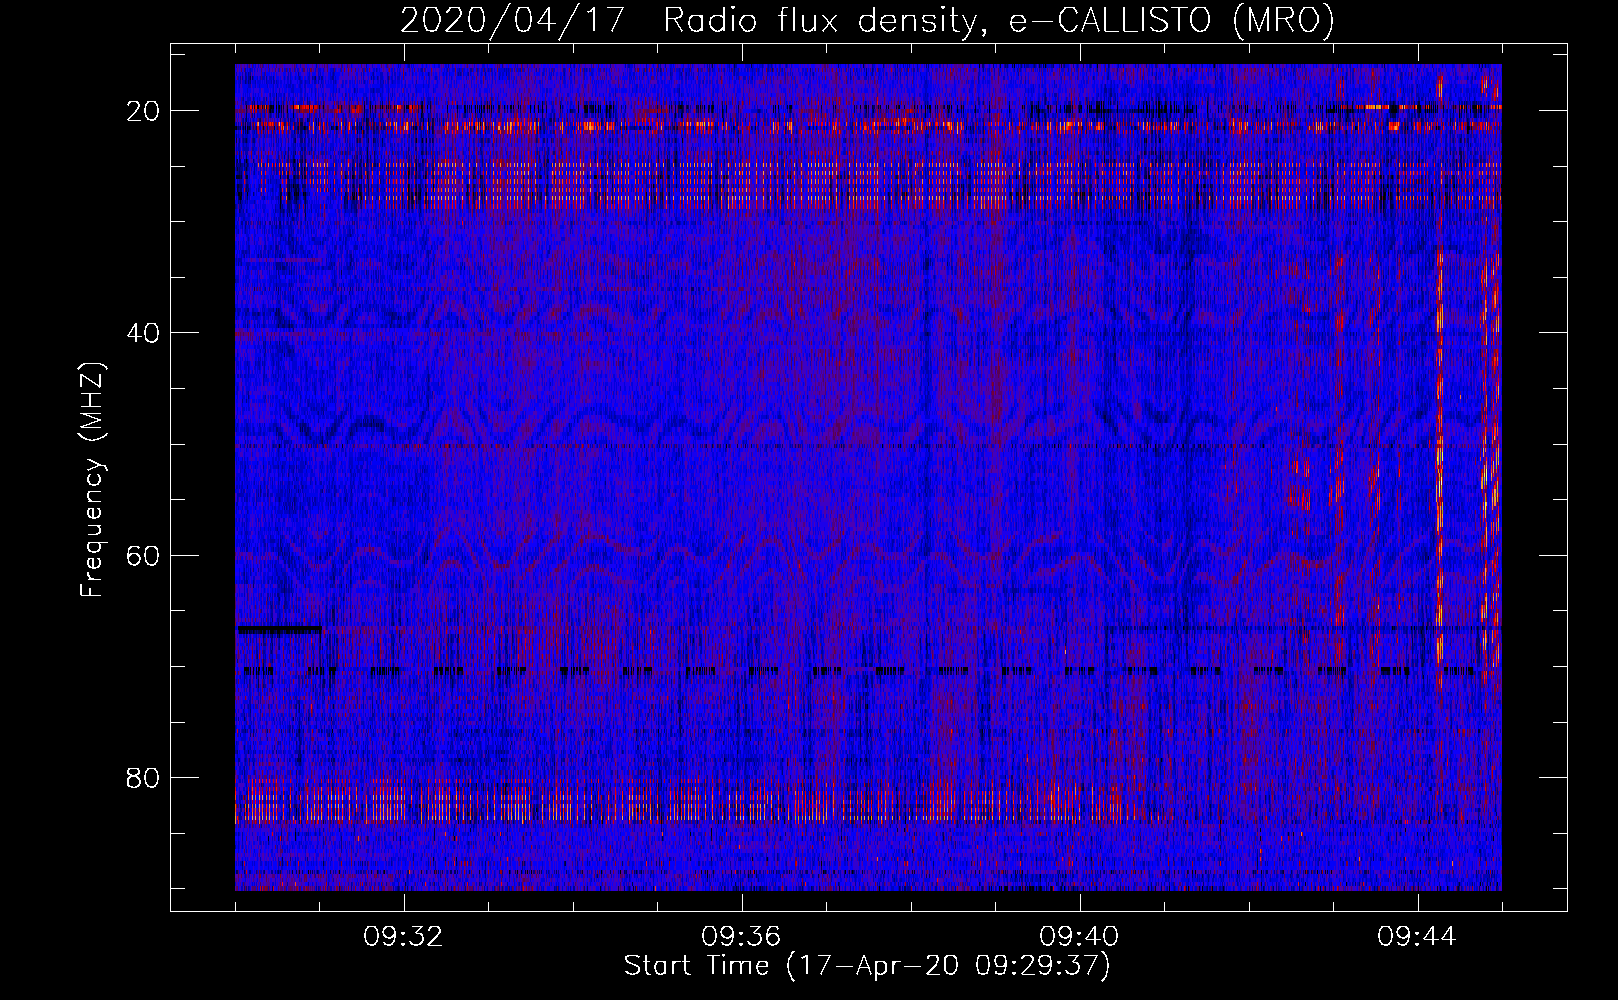Click the '09:32' time tick label
The height and width of the screenshot is (1000, 1618).
click(404, 937)
